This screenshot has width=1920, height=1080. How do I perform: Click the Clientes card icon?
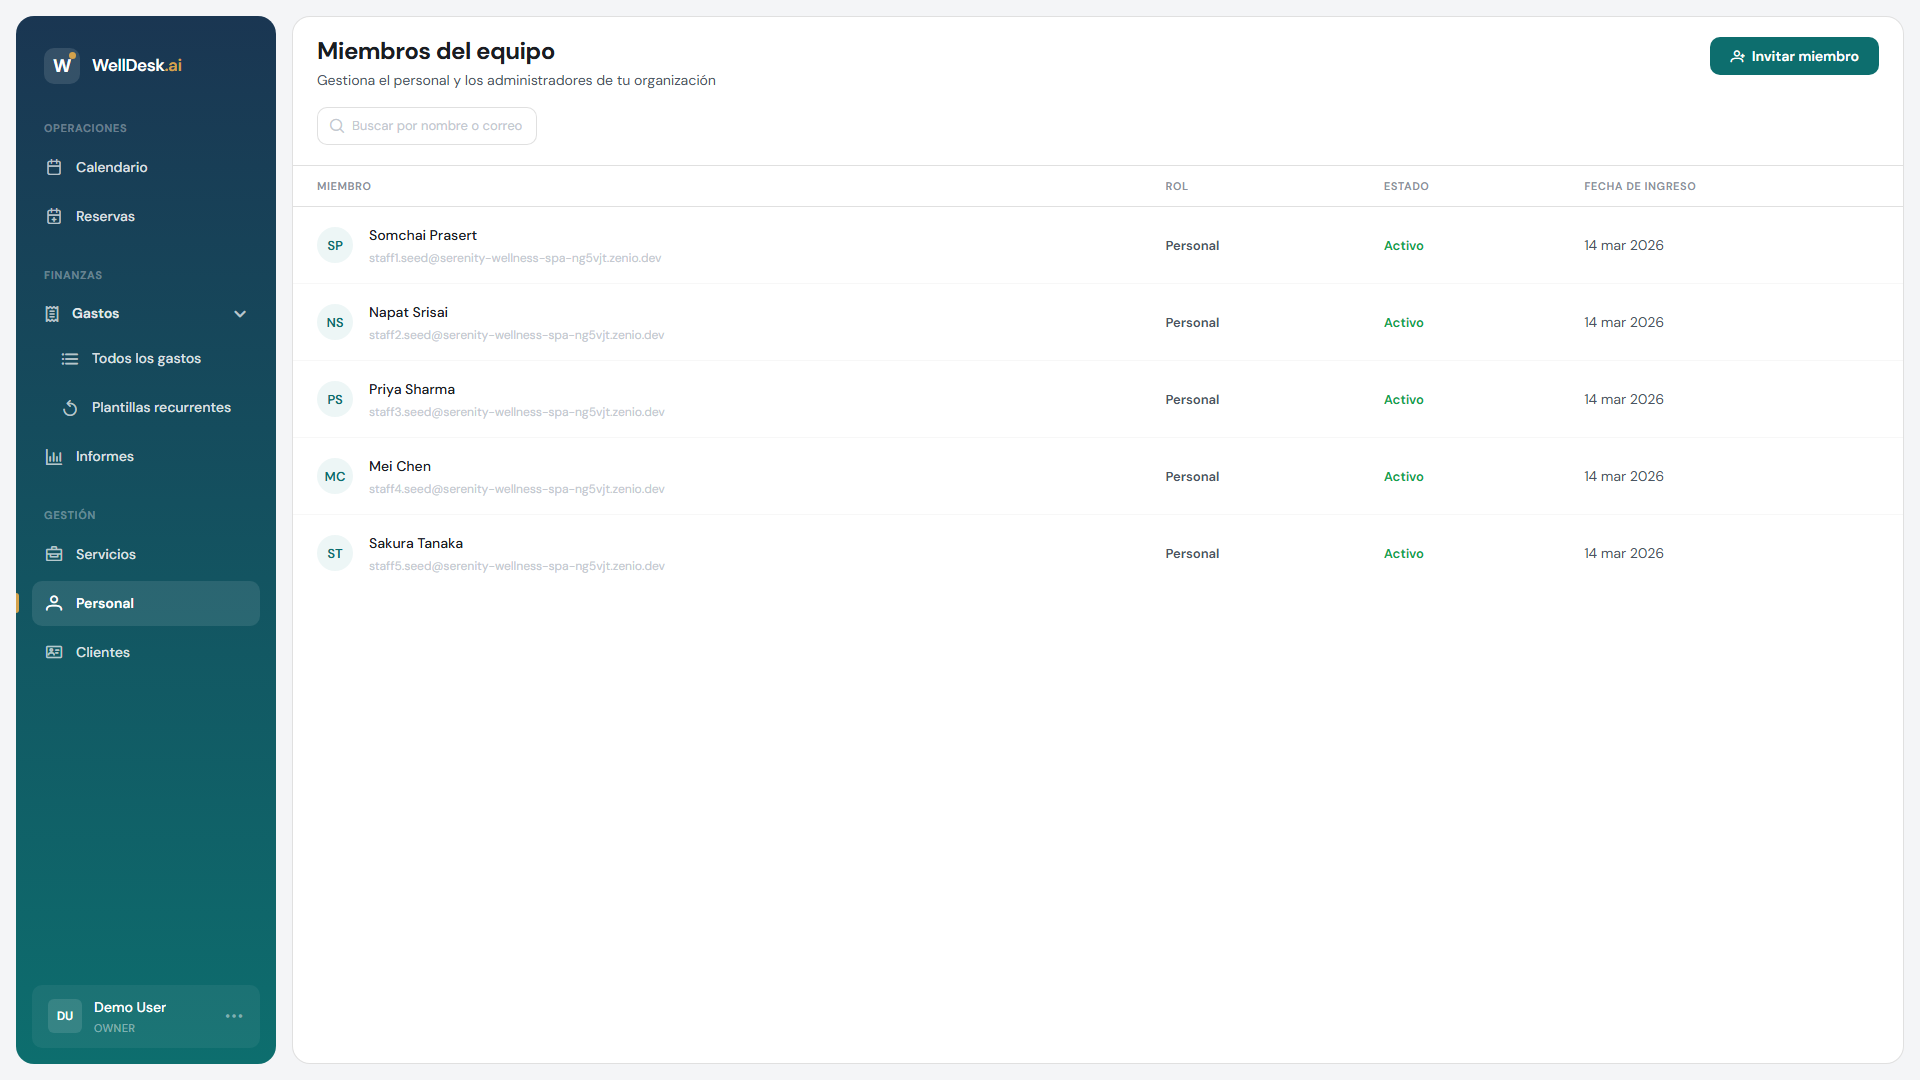click(x=54, y=652)
